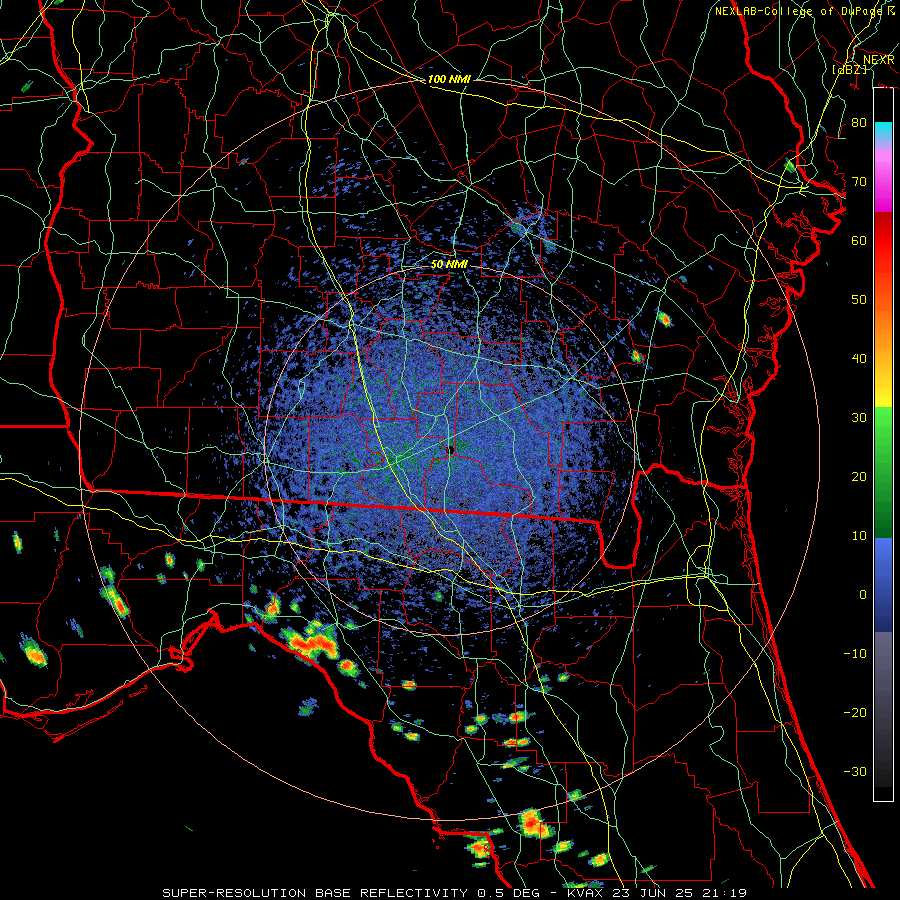Image resolution: width=900 pixels, height=900 pixels.
Task: Select the 40 value on the dBZ scale
Action: click(859, 359)
